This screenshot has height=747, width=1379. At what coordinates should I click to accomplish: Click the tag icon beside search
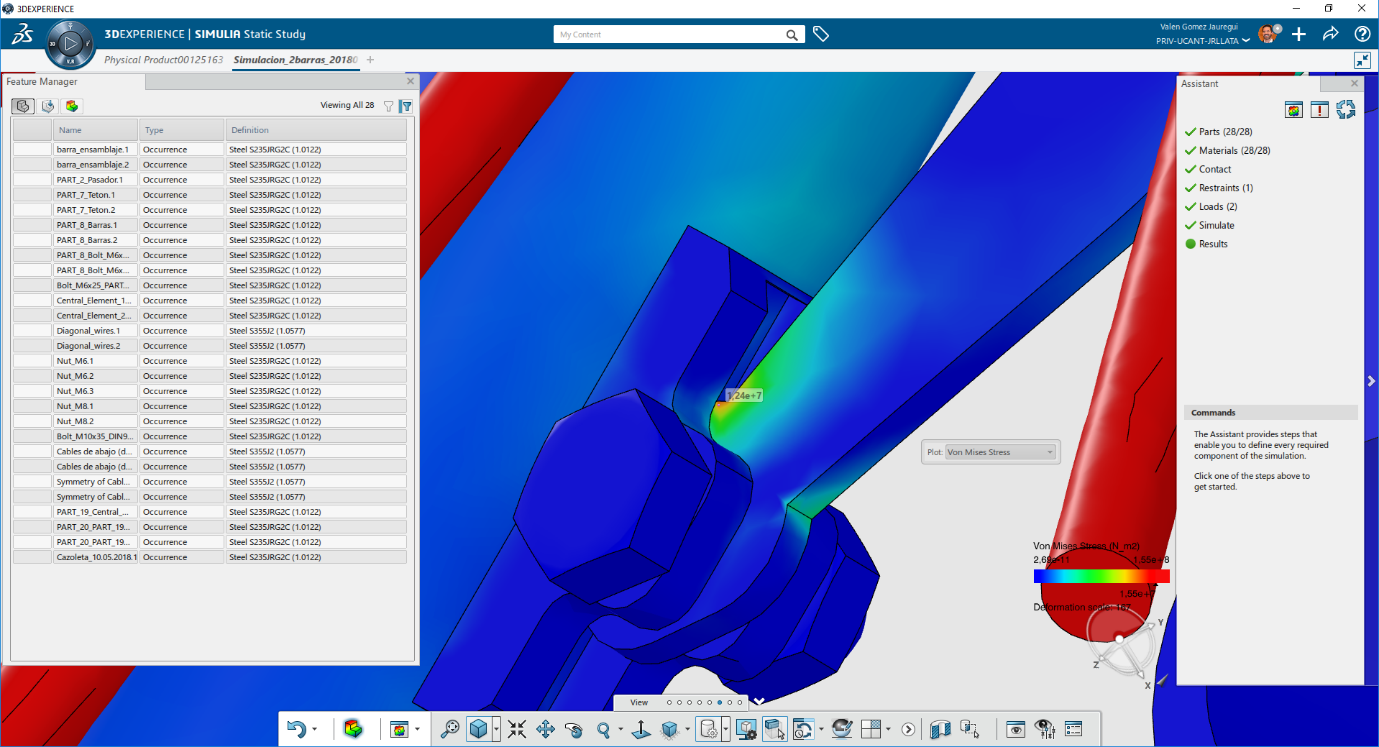click(x=820, y=34)
